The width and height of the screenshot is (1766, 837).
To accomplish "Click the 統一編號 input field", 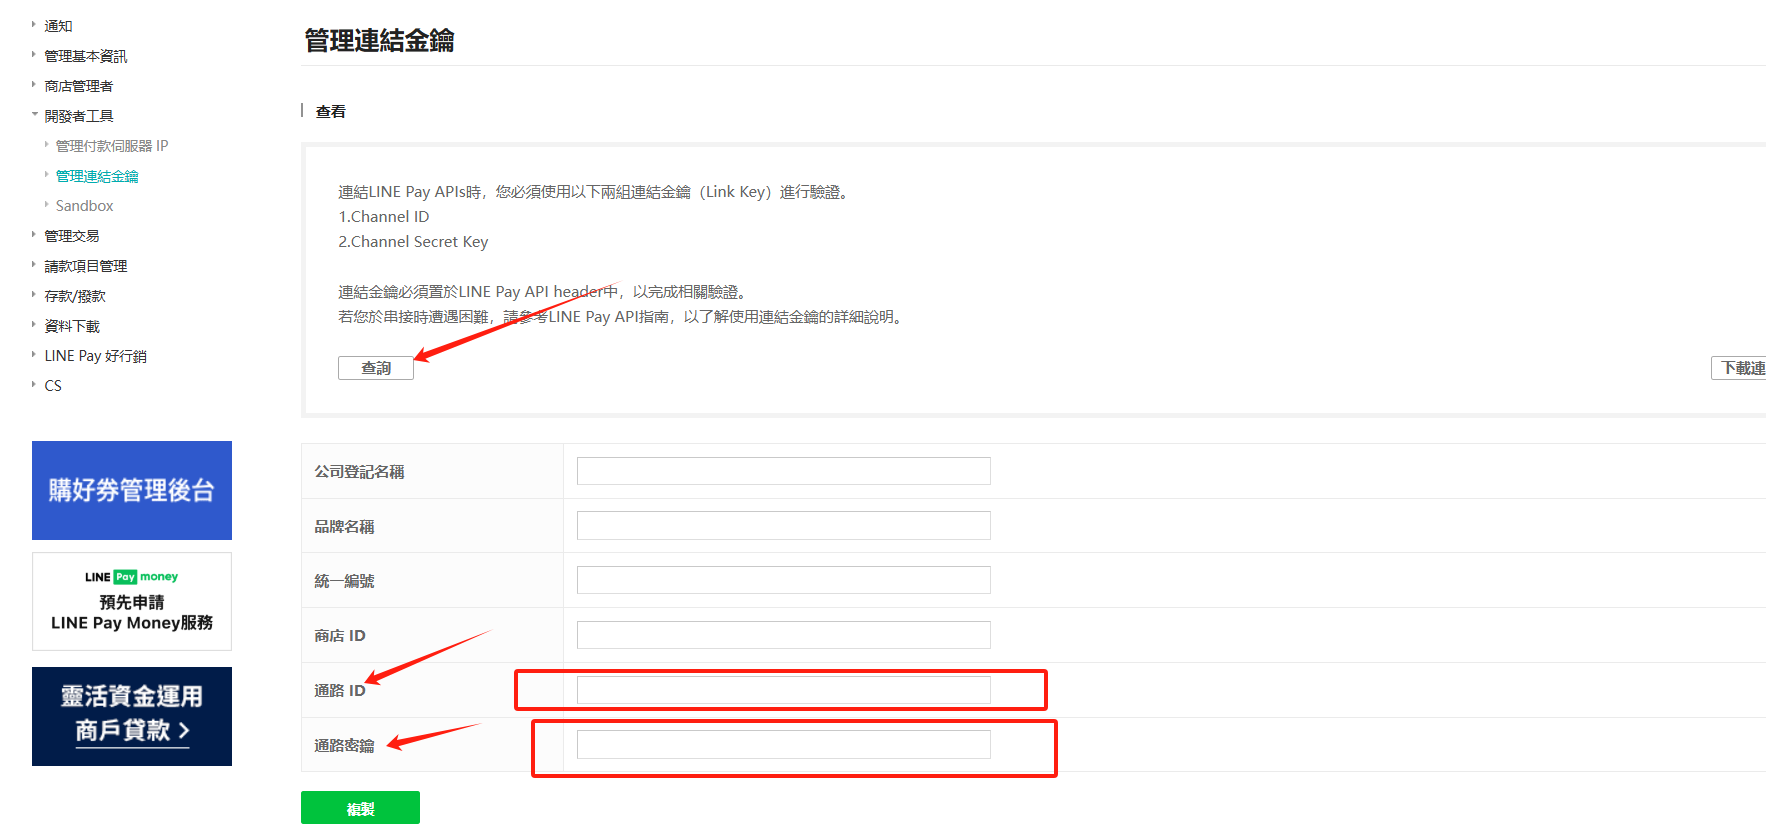I will [784, 580].
